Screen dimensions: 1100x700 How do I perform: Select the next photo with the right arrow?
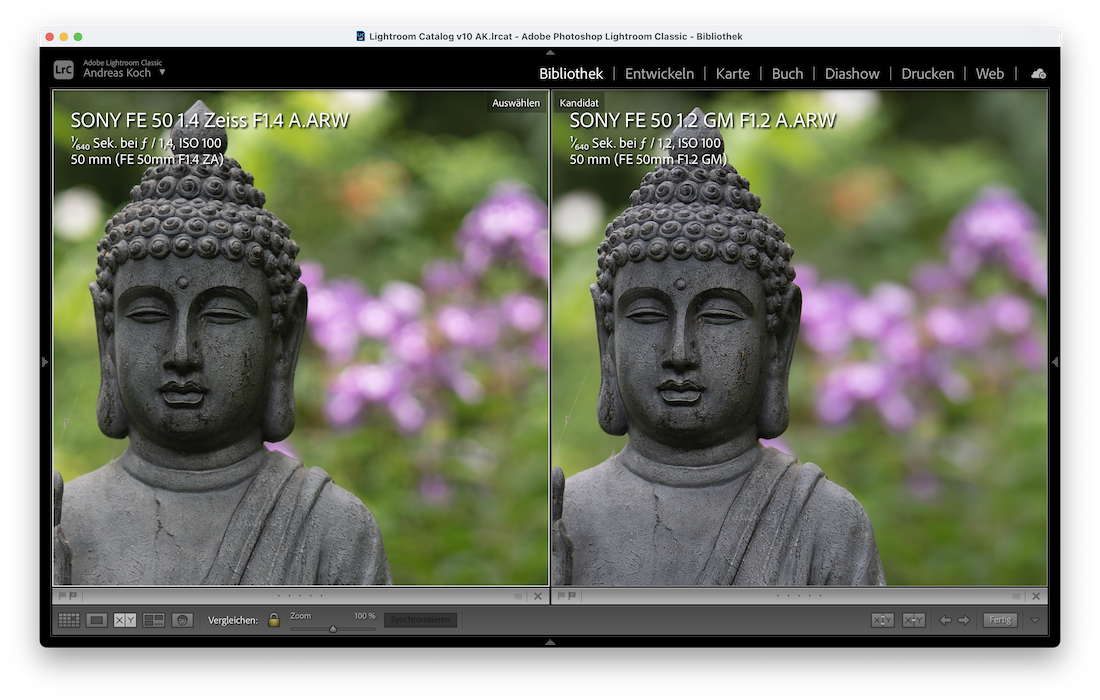click(x=964, y=620)
